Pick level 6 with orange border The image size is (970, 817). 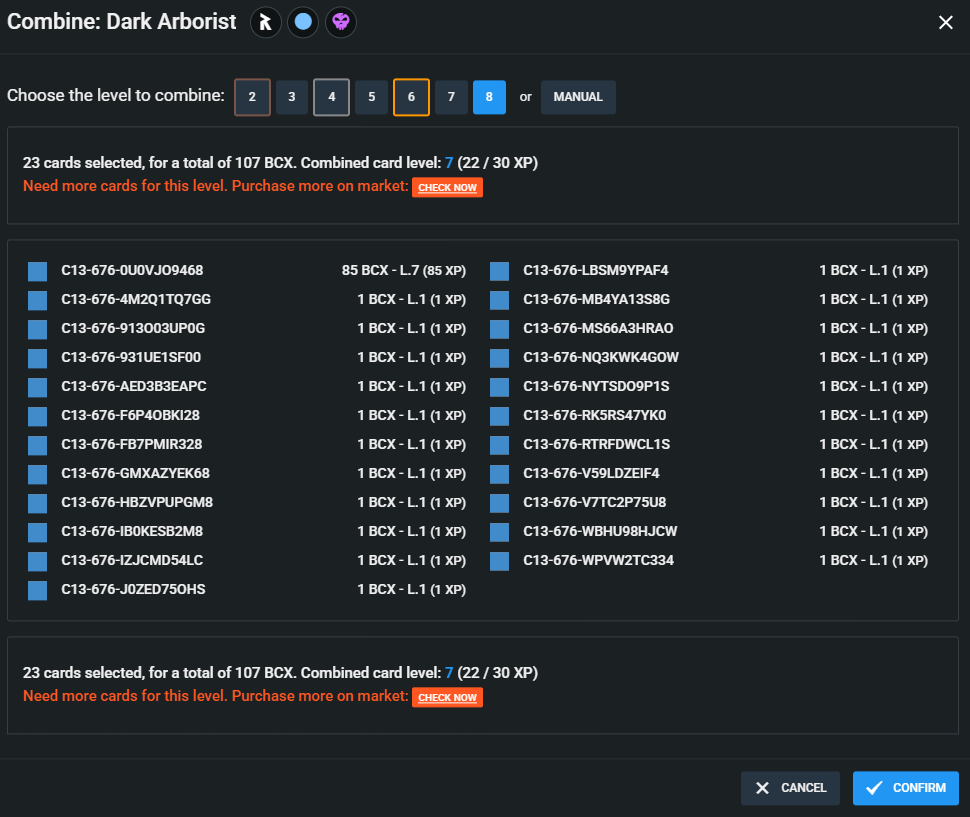tap(411, 97)
